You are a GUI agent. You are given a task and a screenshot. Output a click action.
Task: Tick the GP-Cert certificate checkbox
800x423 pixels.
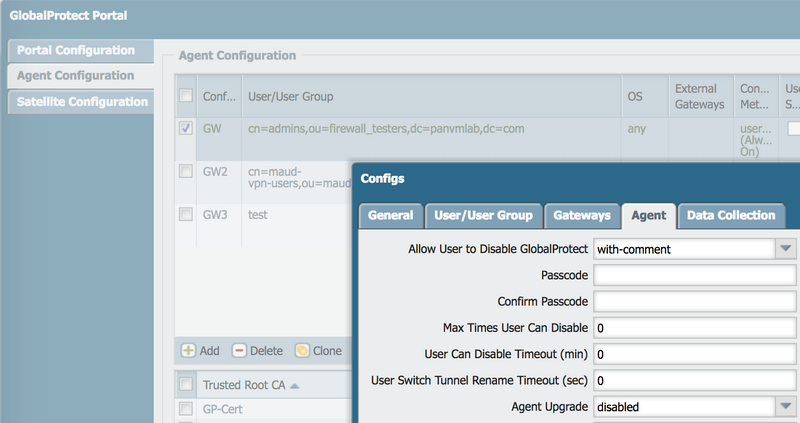tap(186, 408)
